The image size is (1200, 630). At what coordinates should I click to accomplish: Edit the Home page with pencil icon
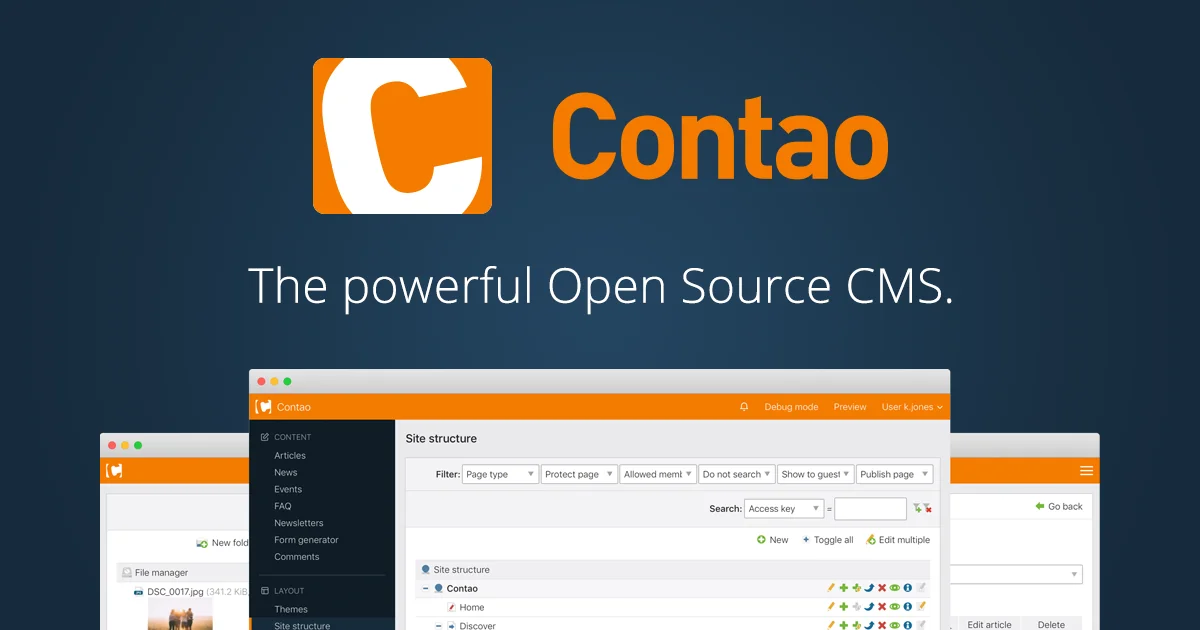(x=831, y=606)
